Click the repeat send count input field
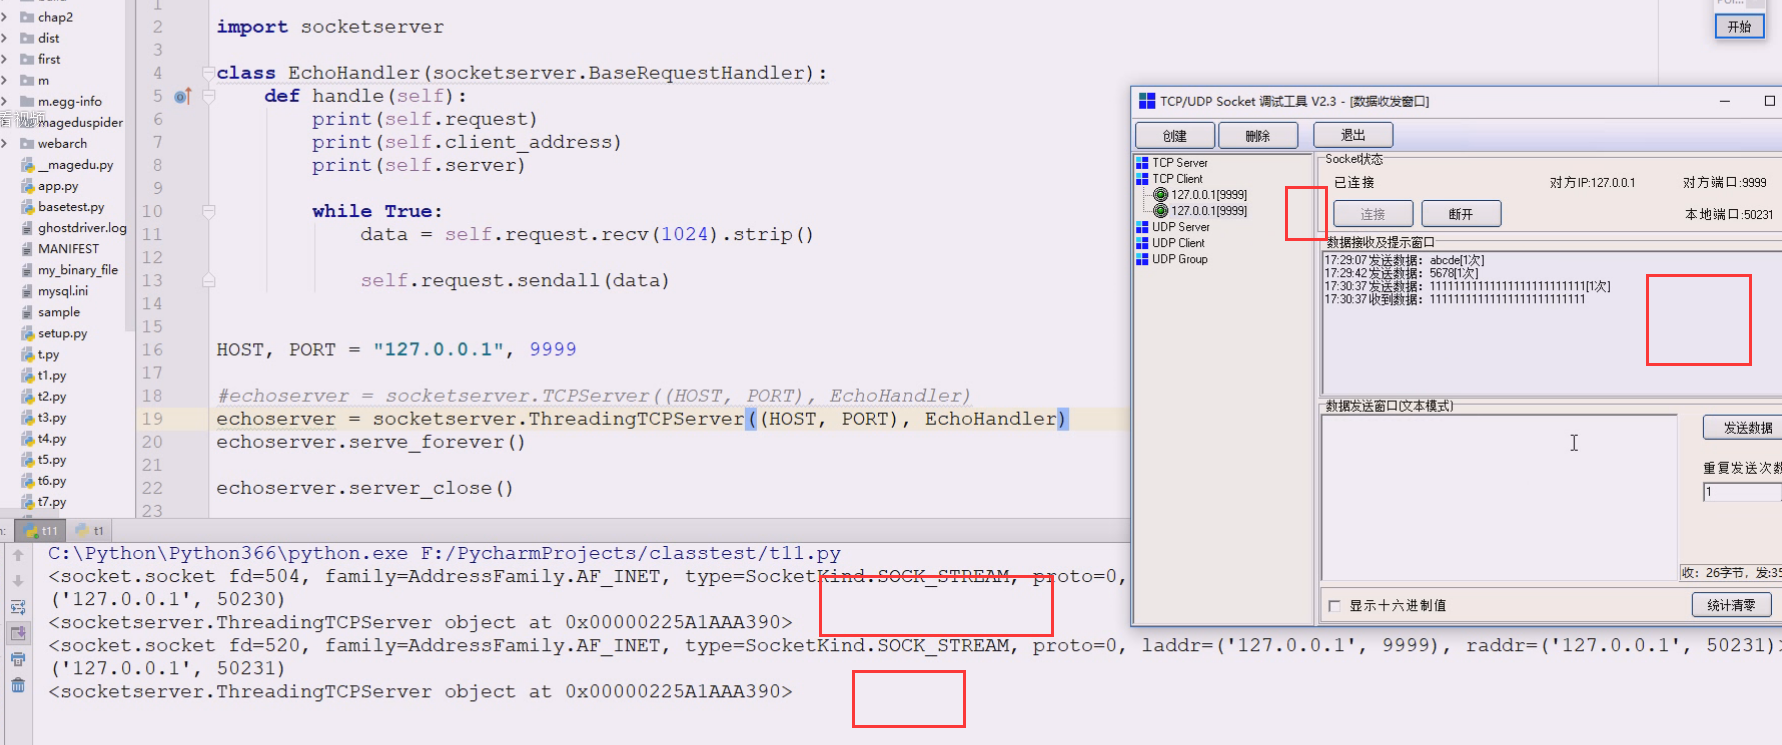Image resolution: width=1782 pixels, height=745 pixels. coord(1743,492)
